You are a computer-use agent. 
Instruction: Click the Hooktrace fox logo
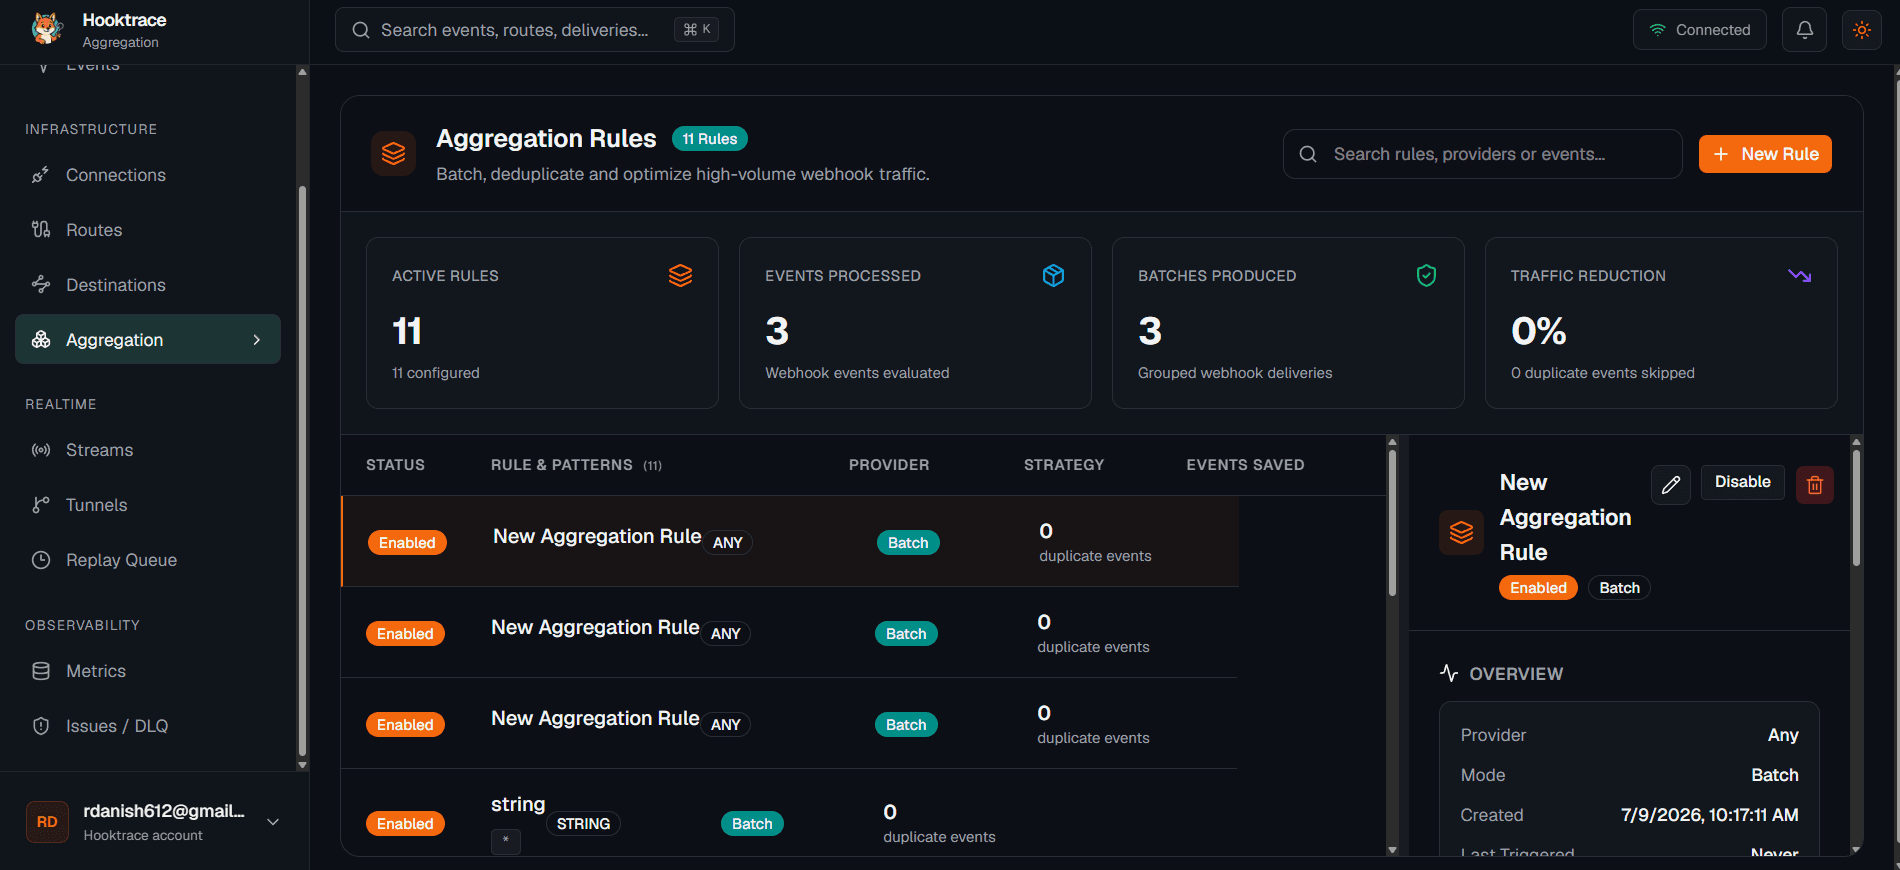tap(46, 29)
